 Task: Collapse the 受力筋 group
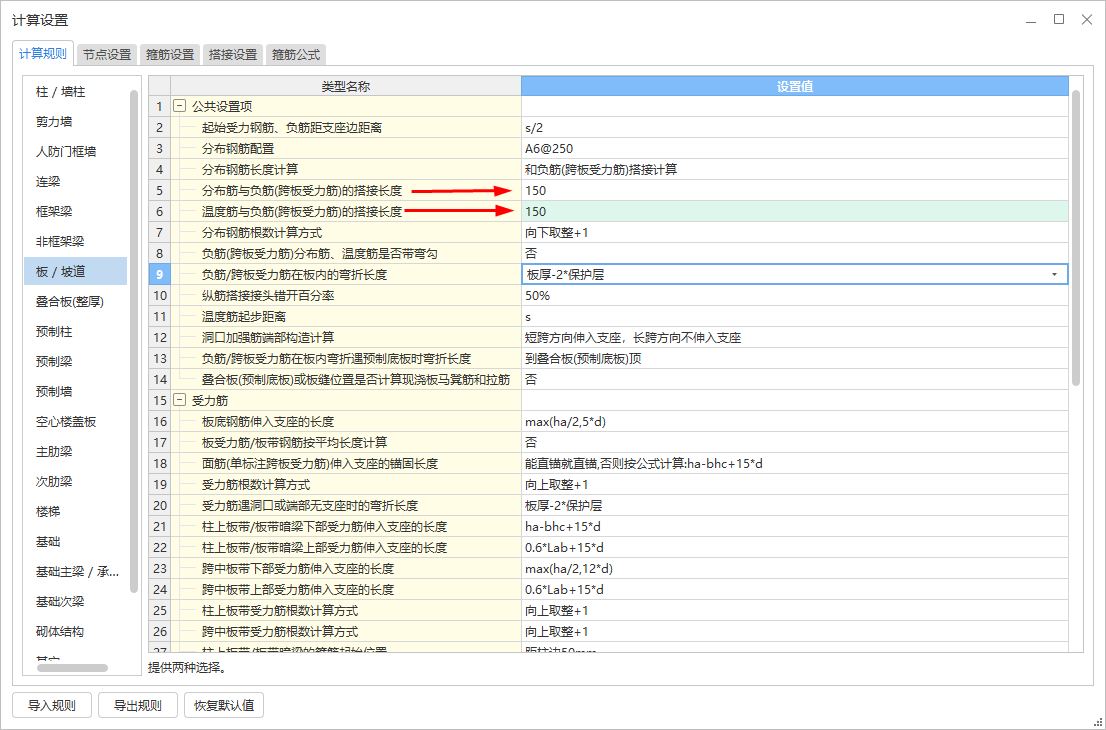click(x=179, y=400)
